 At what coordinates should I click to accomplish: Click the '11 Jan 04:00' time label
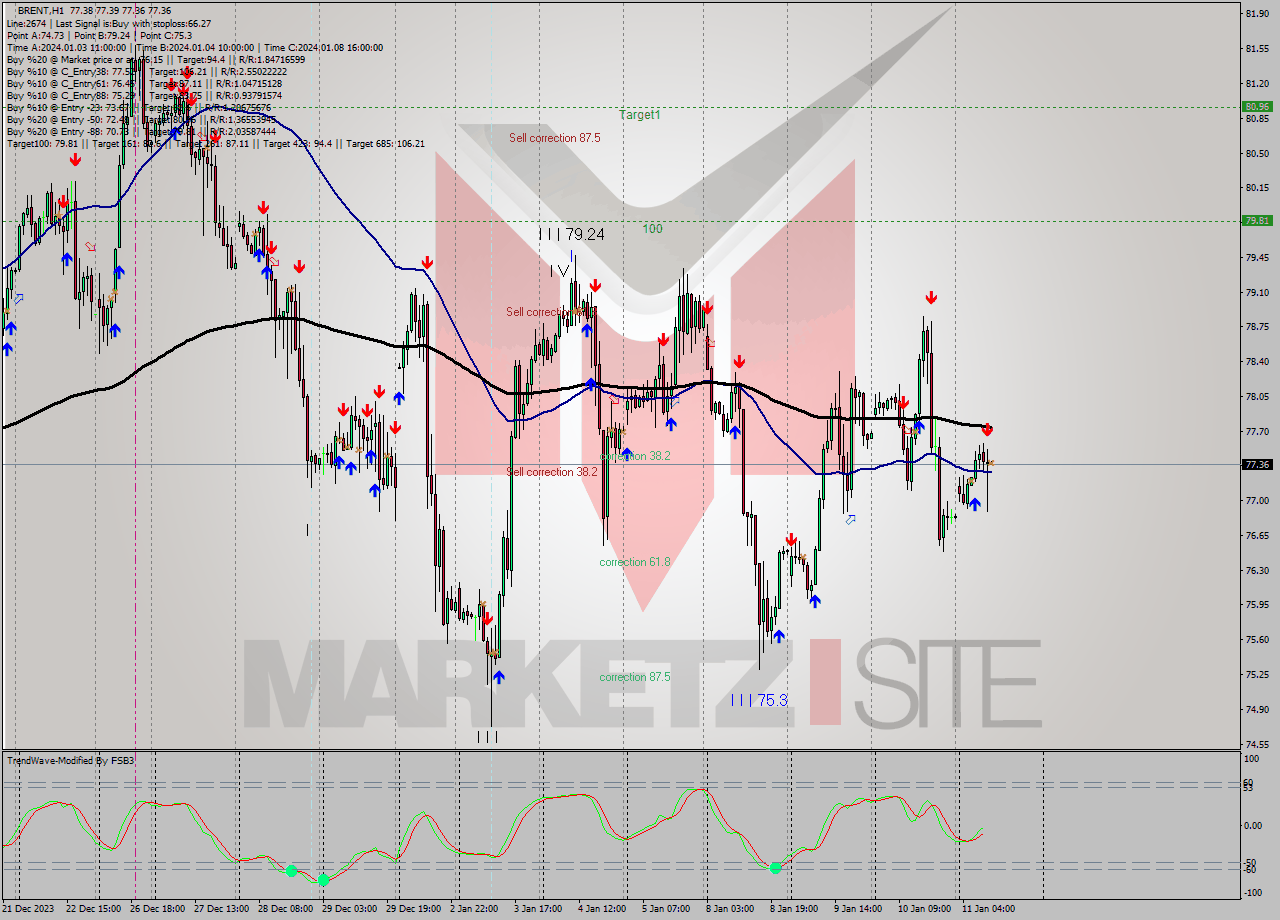pyautogui.click(x=988, y=909)
